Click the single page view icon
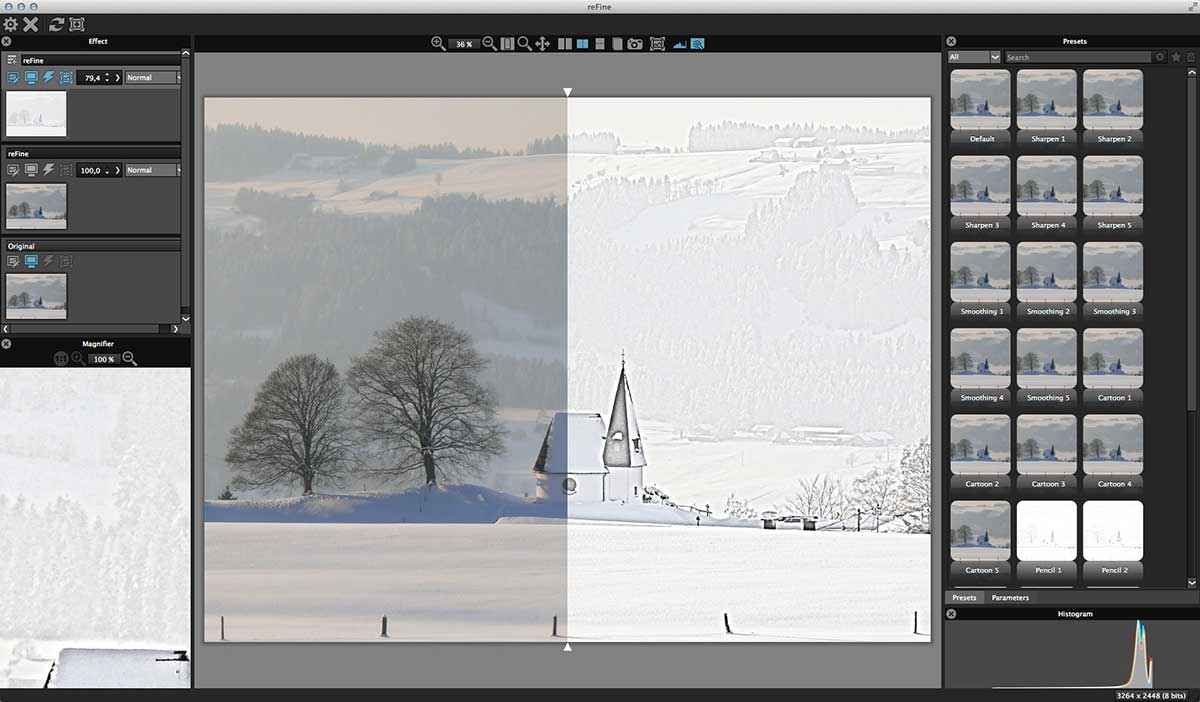 click(616, 44)
